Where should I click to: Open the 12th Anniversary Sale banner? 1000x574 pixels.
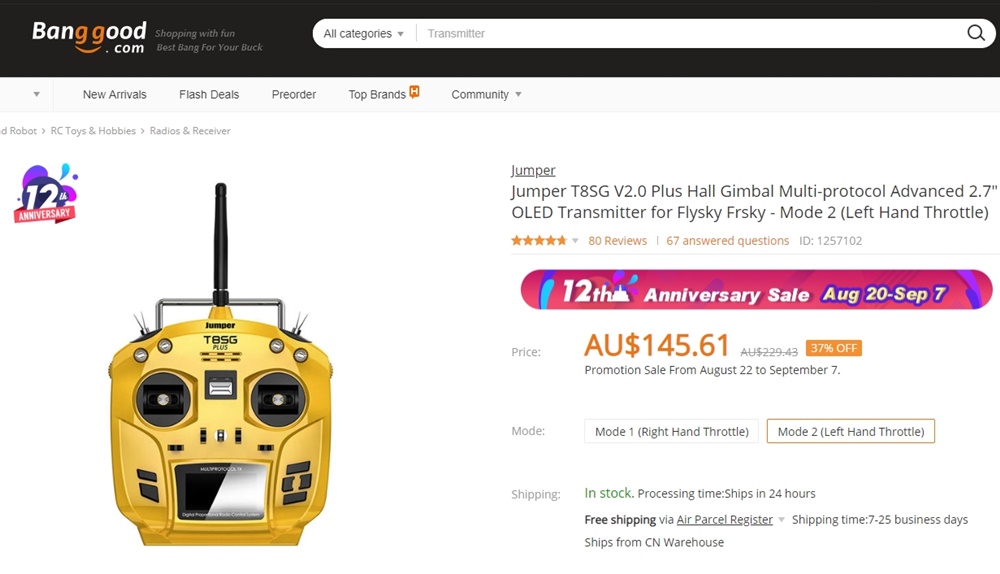[x=756, y=290]
